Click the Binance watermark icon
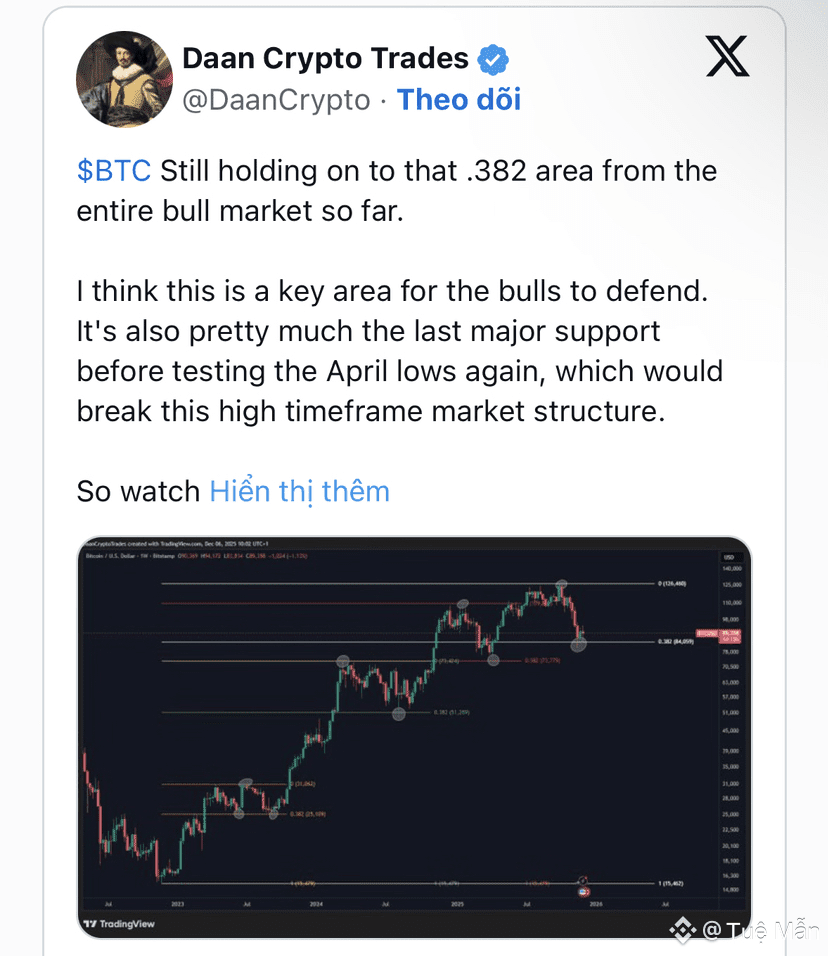 pos(684,930)
